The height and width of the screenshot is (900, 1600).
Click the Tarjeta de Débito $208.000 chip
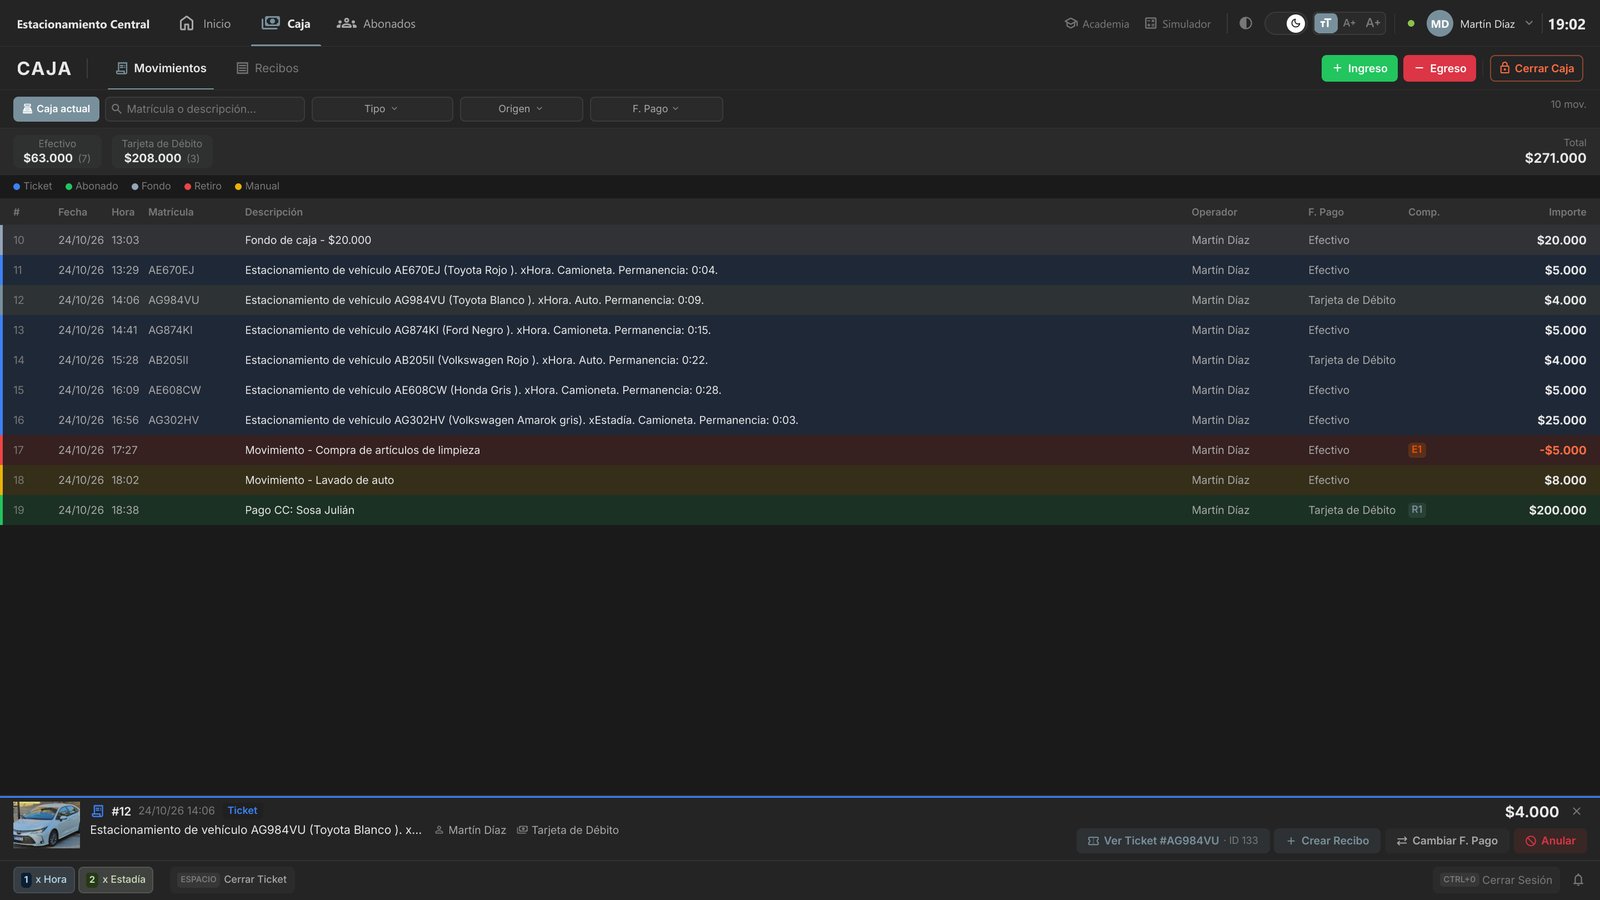point(162,151)
